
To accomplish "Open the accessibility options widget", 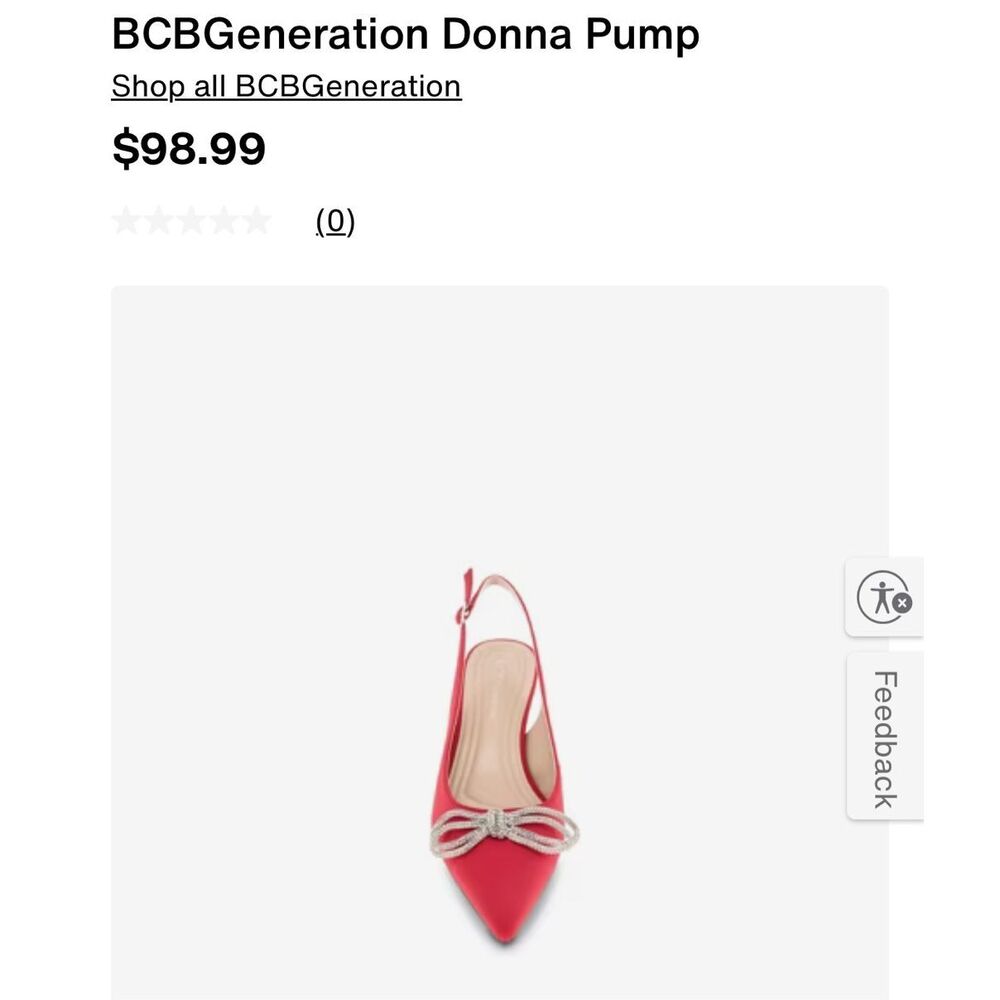I will [884, 598].
